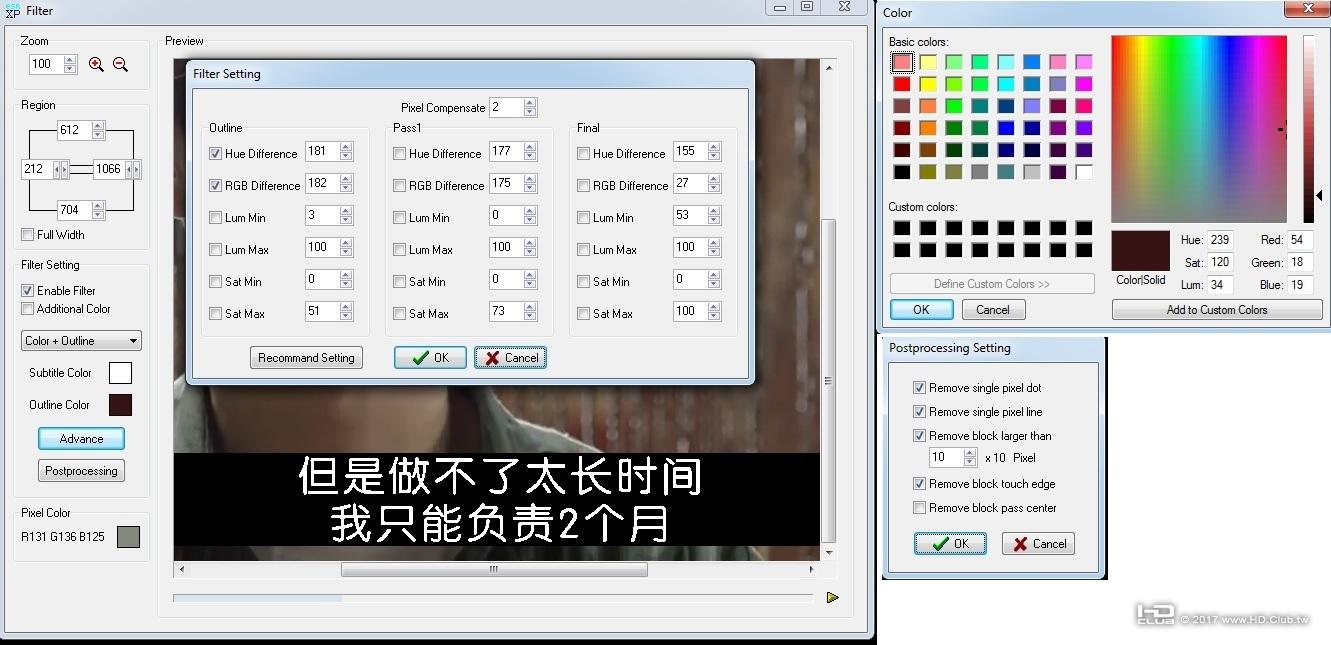
Task: Check Sat Min in the Pass1 column
Action: tap(400, 281)
